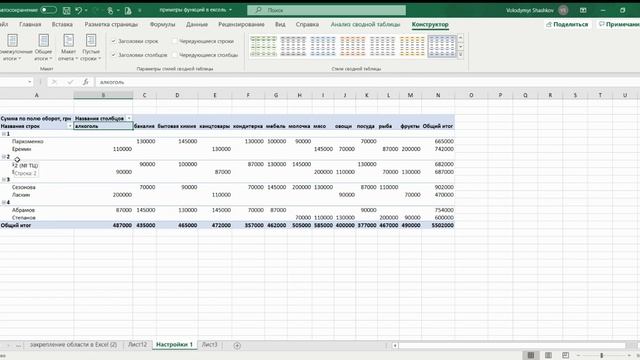640x360 pixels.
Task: Enable Чередующиеся строки checkbox
Action: pyautogui.click(x=174, y=41)
